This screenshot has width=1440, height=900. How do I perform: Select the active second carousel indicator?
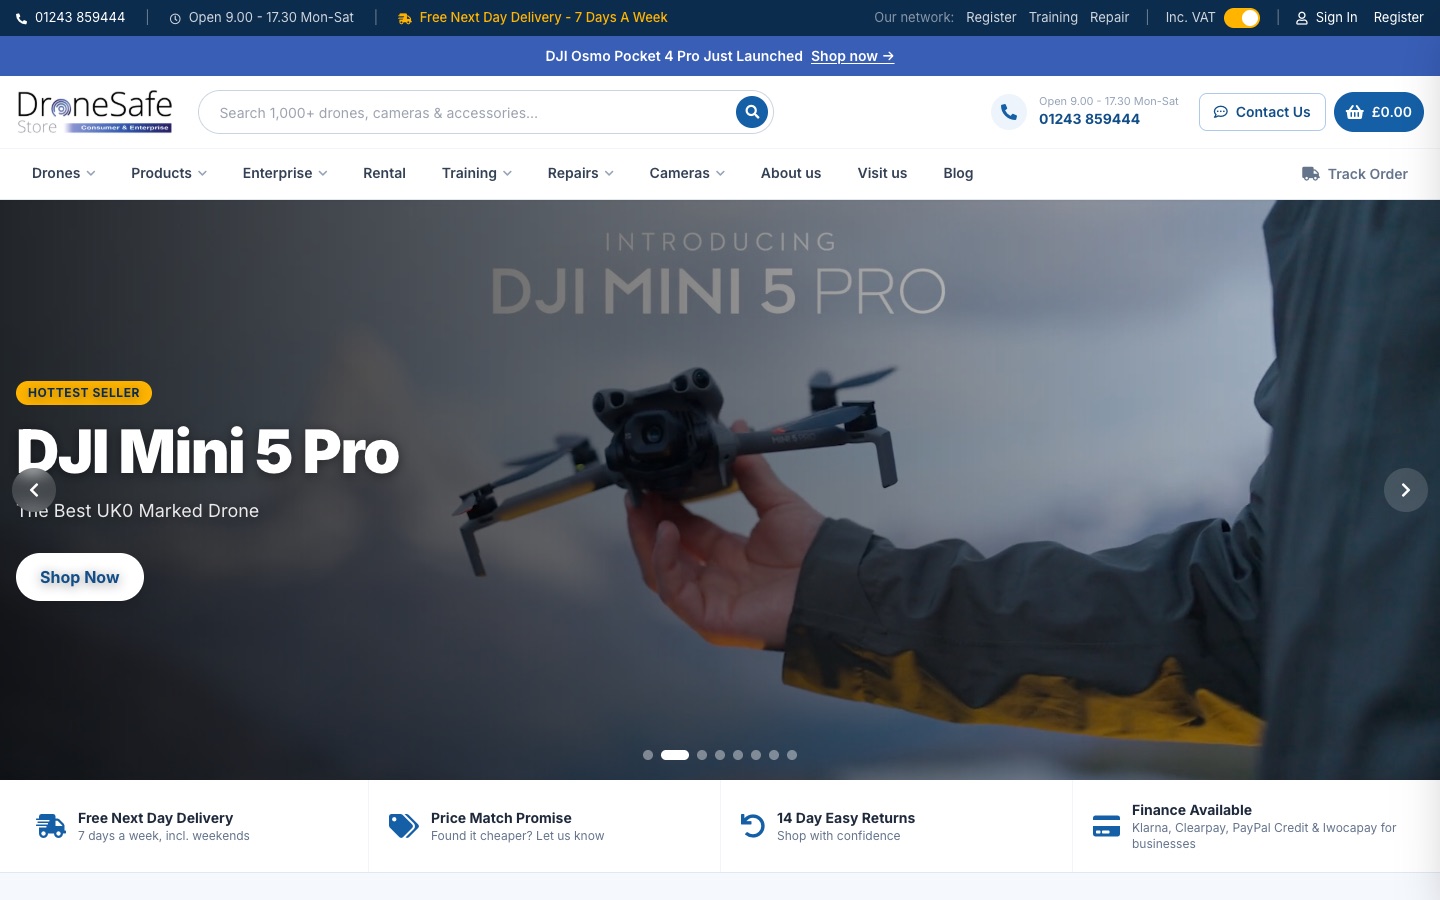pos(675,755)
